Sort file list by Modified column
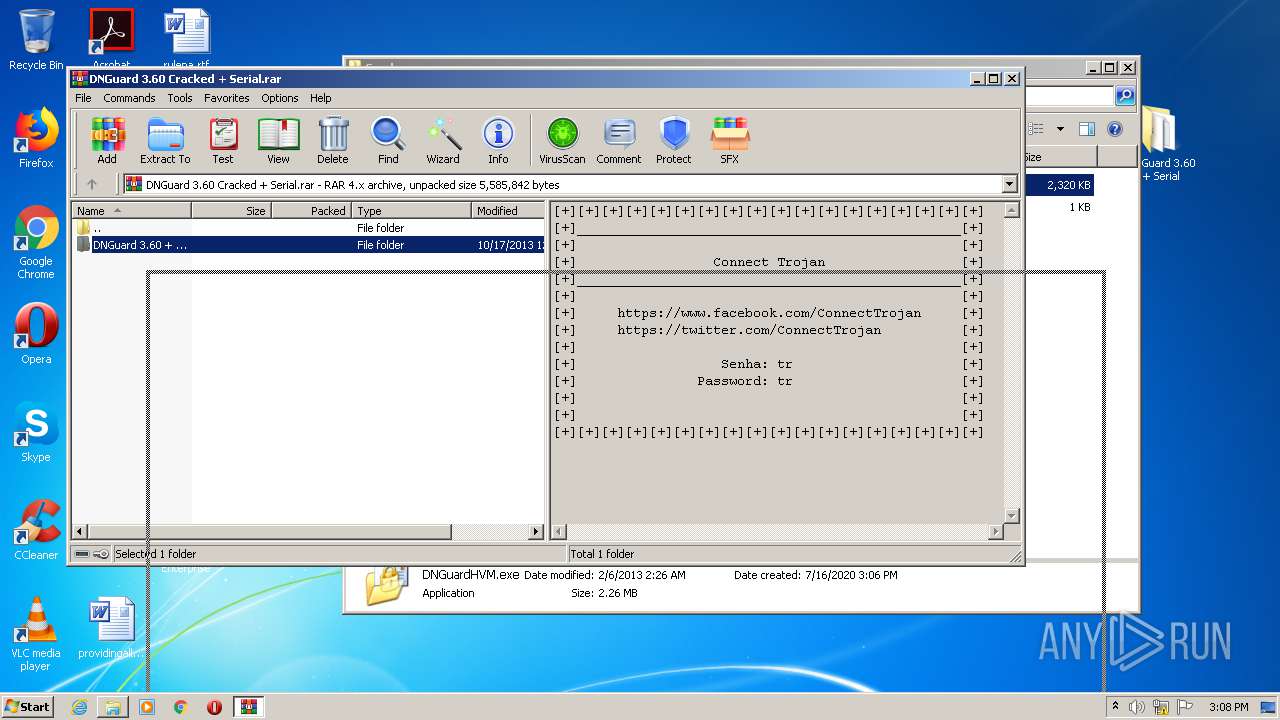 click(509, 211)
